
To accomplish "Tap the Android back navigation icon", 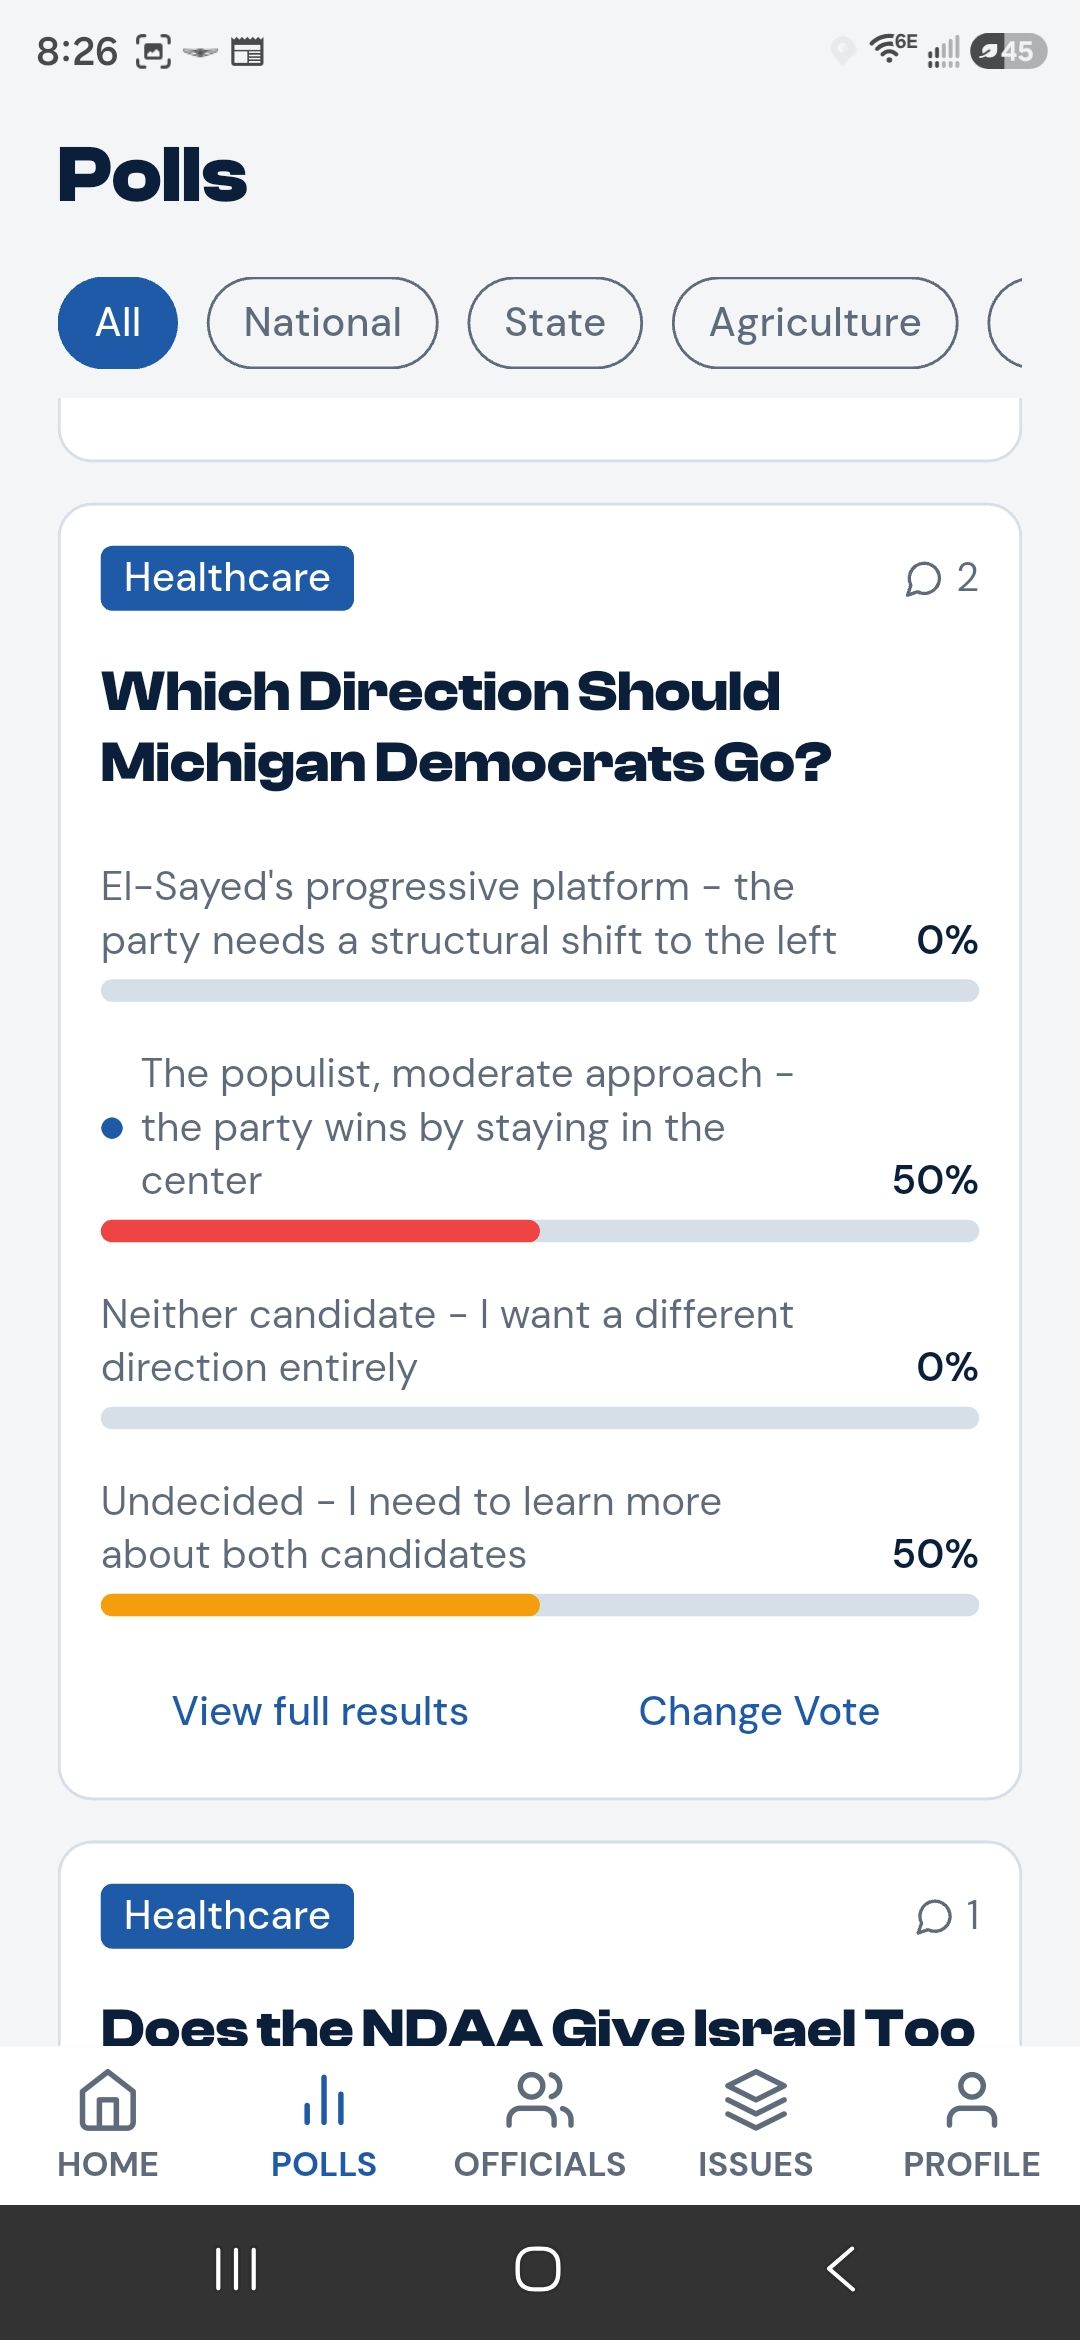I will tap(841, 2268).
